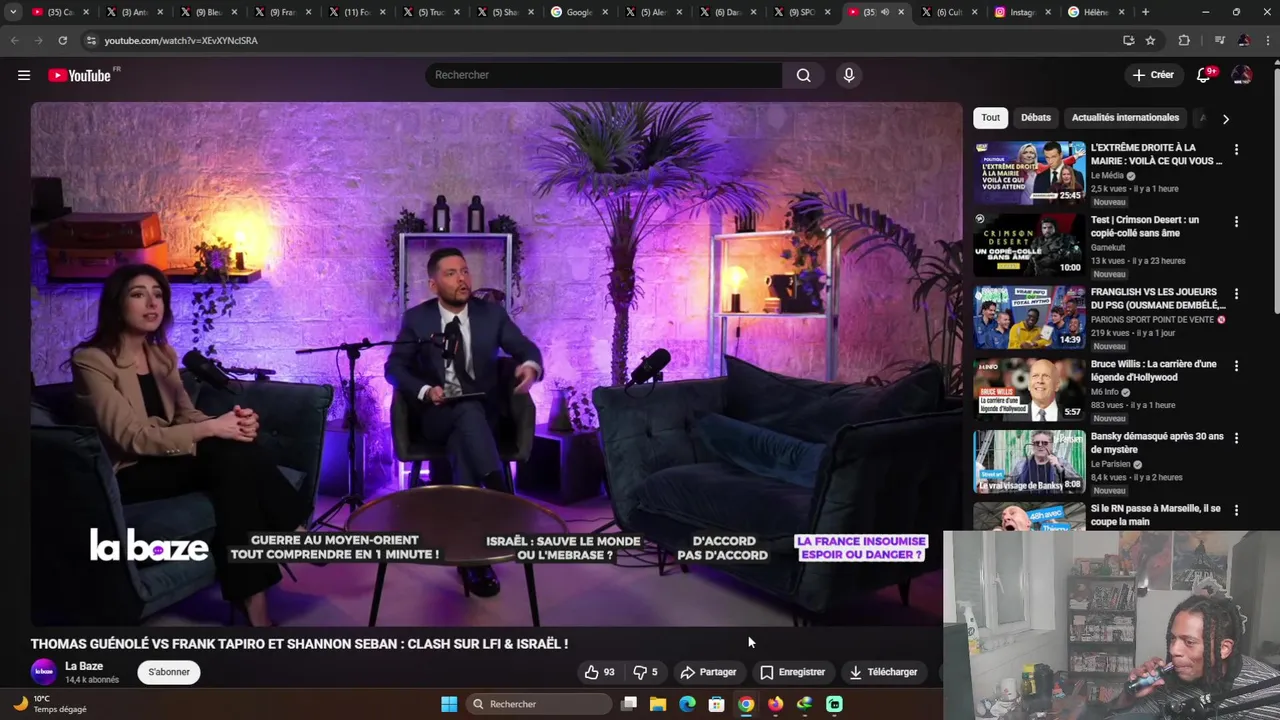The image size is (1280, 720).
Task: Switch to the Hélène browser tab
Action: pyautogui.click(x=1096, y=12)
